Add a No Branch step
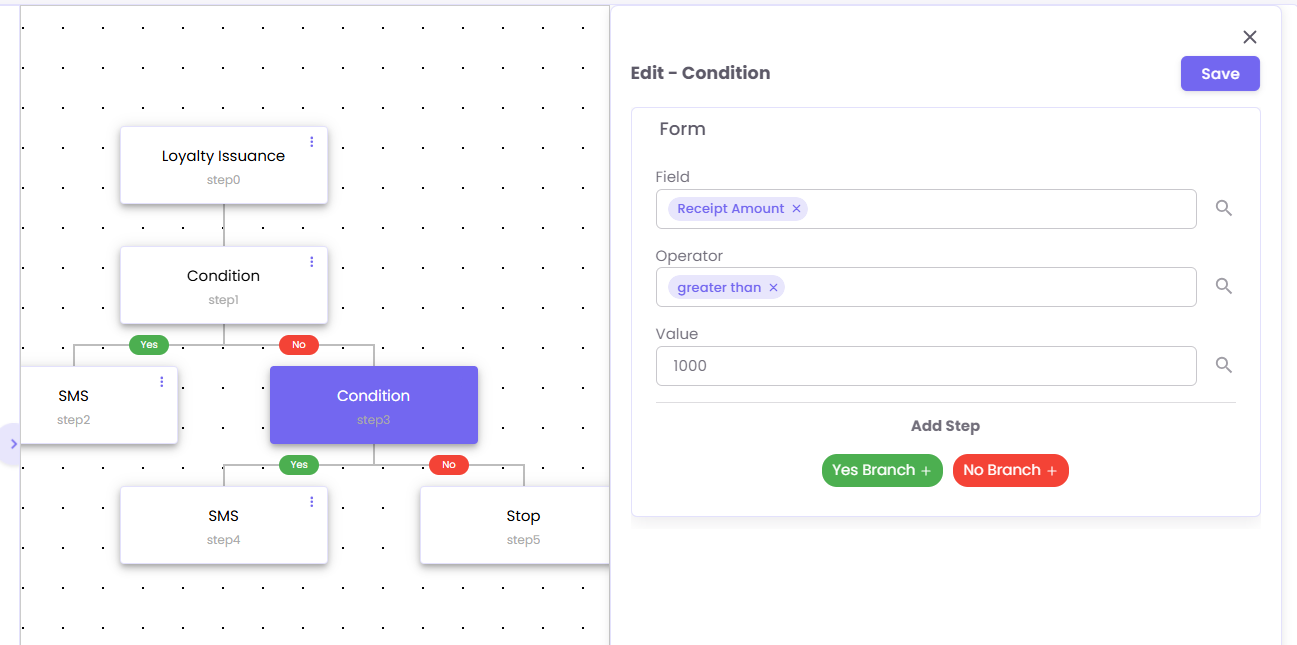The image size is (1297, 645). point(1010,470)
